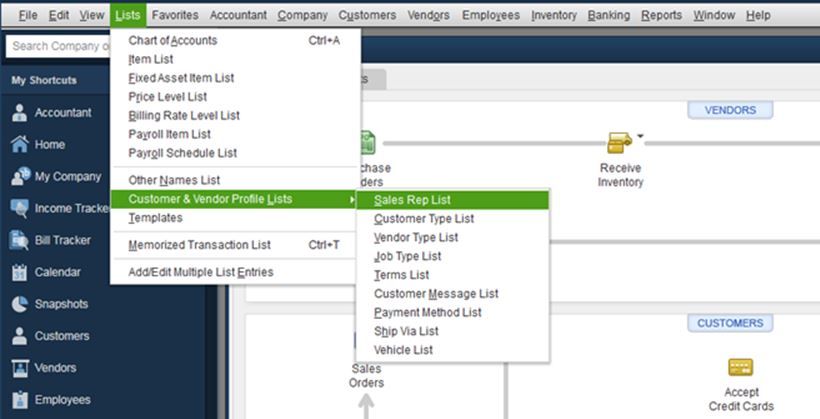Choose Ship Via List in submenu
This screenshot has height=419, width=820.
pyautogui.click(x=453, y=332)
